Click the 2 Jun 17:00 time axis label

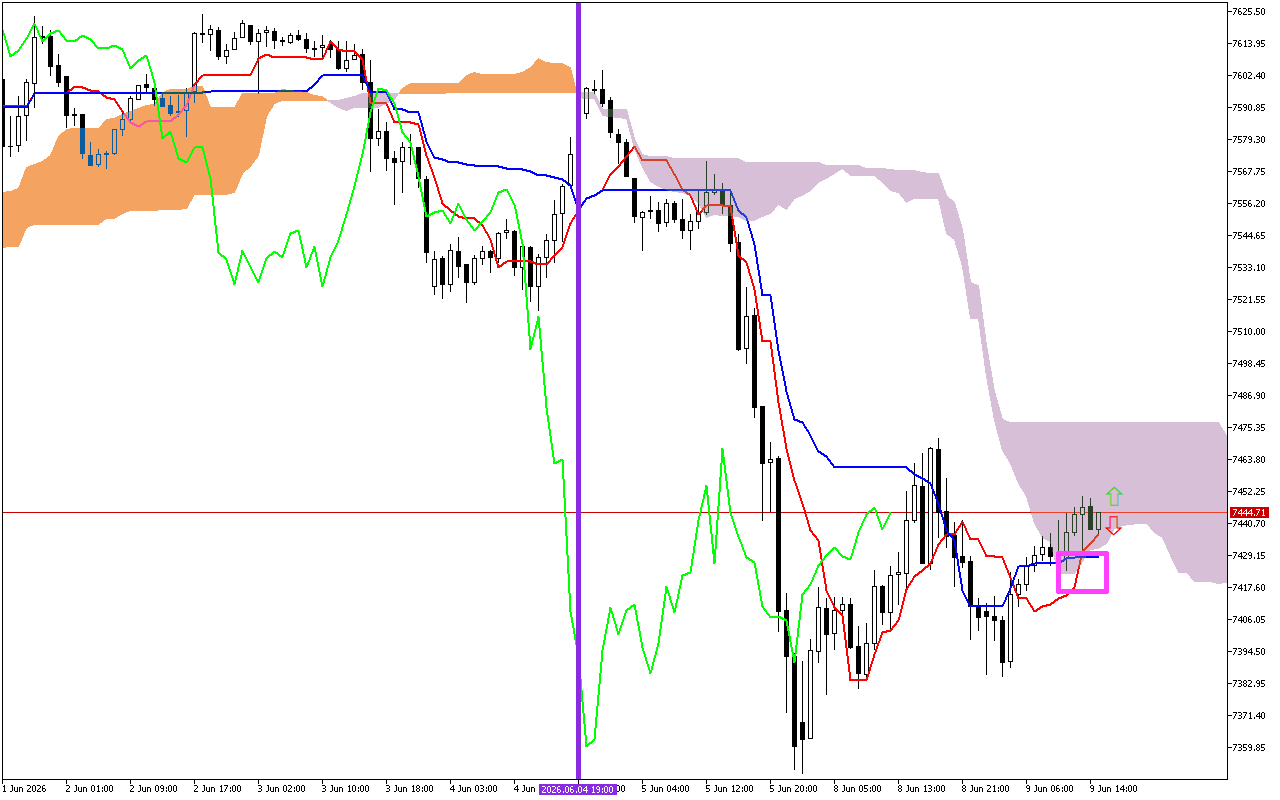coord(217,789)
